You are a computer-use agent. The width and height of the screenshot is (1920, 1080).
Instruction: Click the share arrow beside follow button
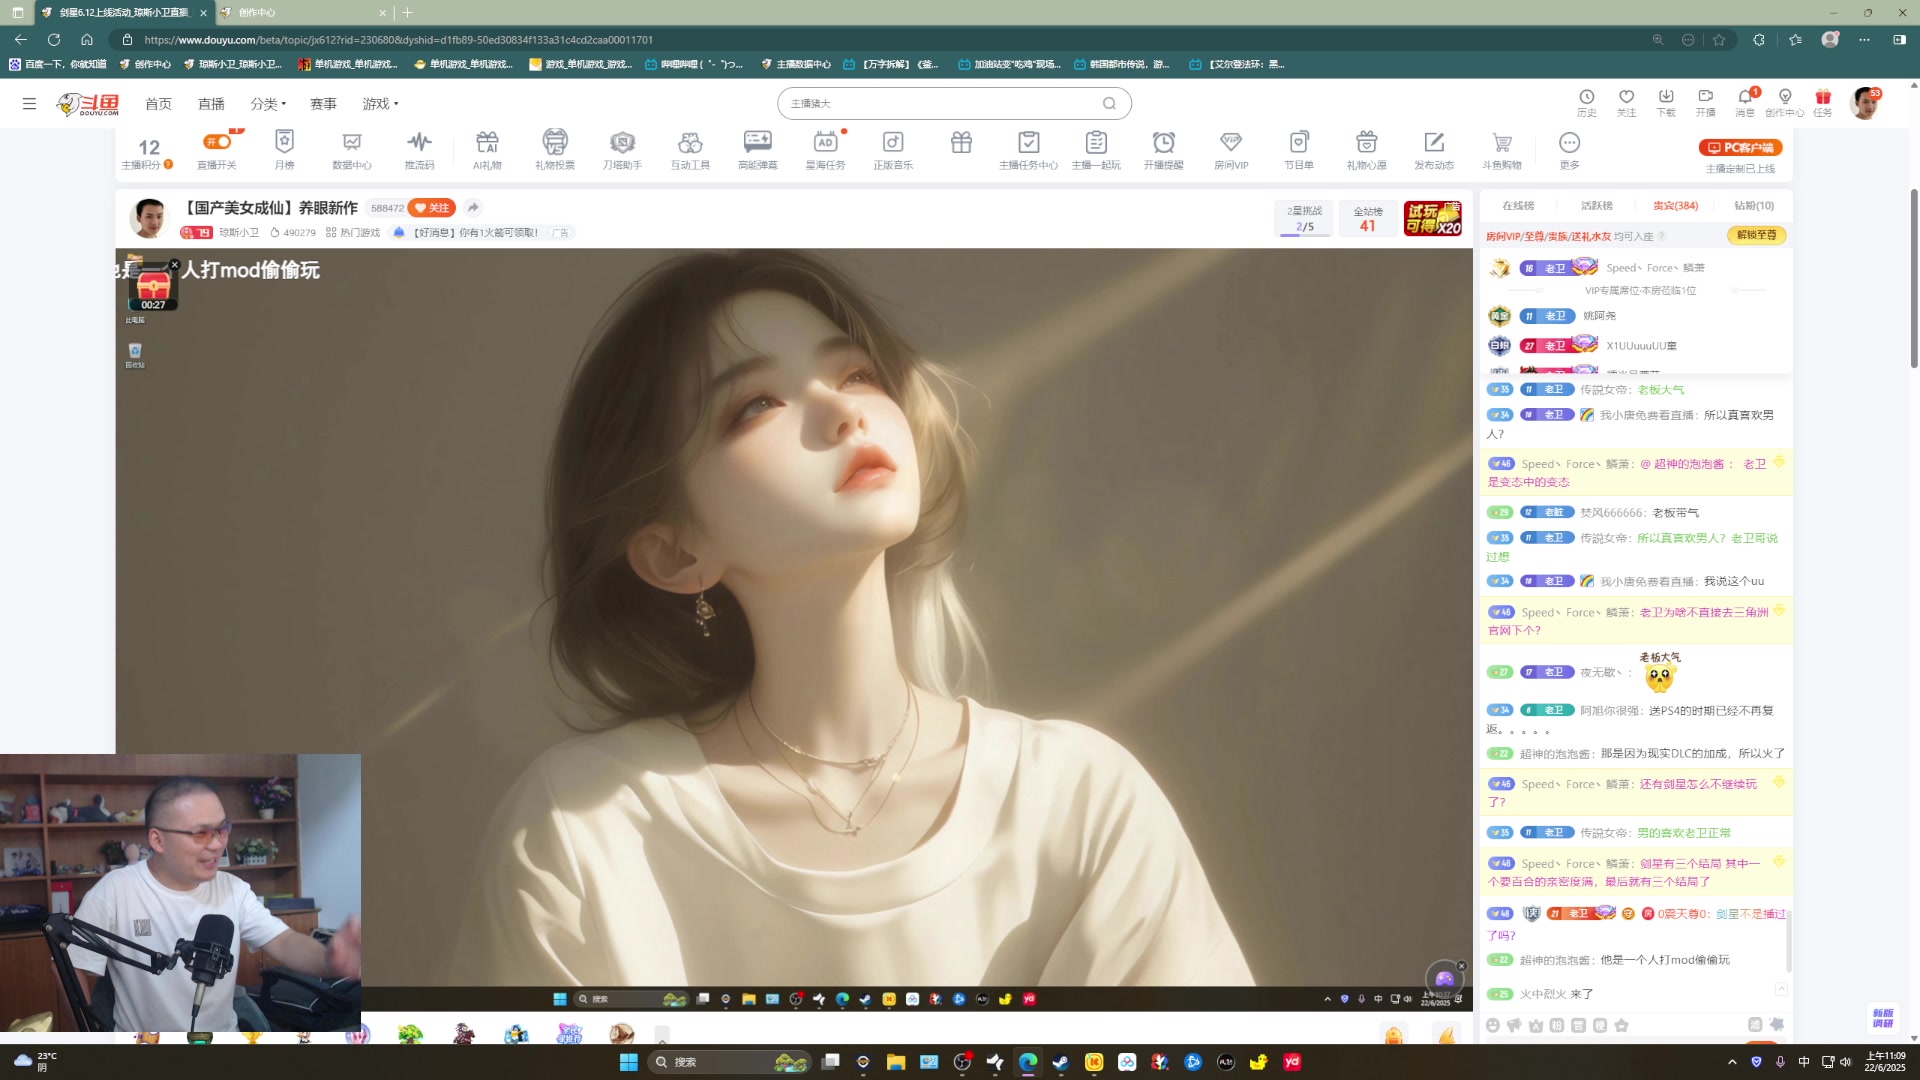point(473,208)
